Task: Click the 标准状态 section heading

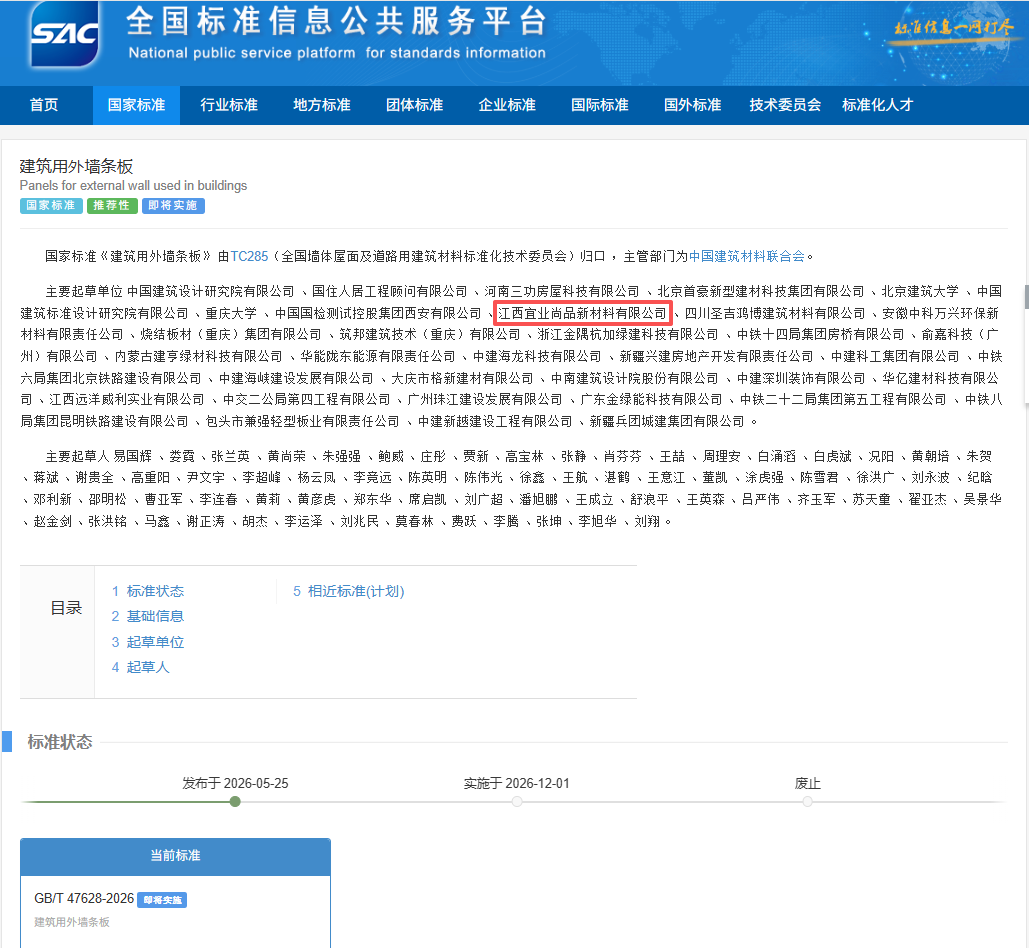Action: [x=60, y=742]
